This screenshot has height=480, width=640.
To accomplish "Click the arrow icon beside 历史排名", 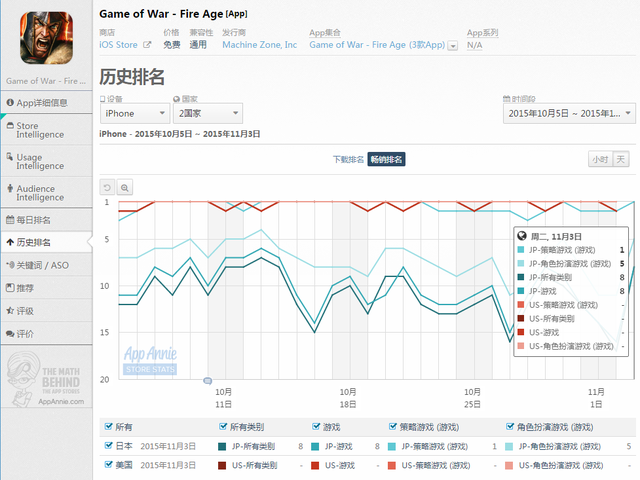I will point(10,242).
